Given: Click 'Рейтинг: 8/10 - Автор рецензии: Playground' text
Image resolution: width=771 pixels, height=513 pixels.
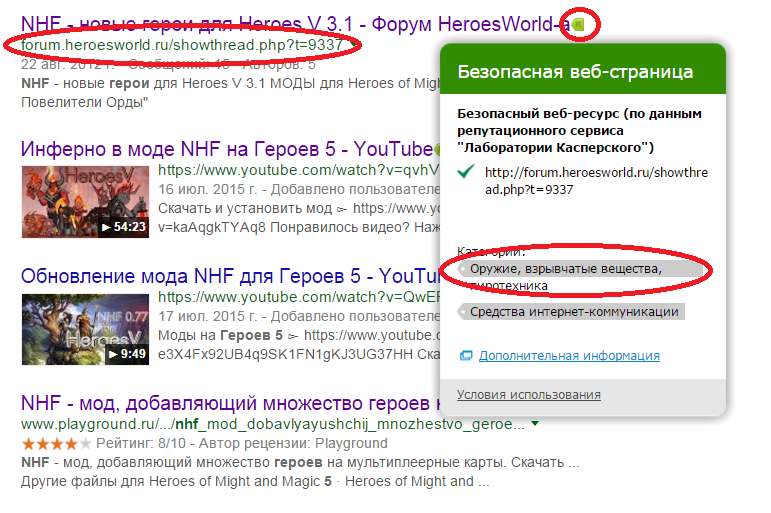Looking at the screenshot, I should (x=241, y=443).
